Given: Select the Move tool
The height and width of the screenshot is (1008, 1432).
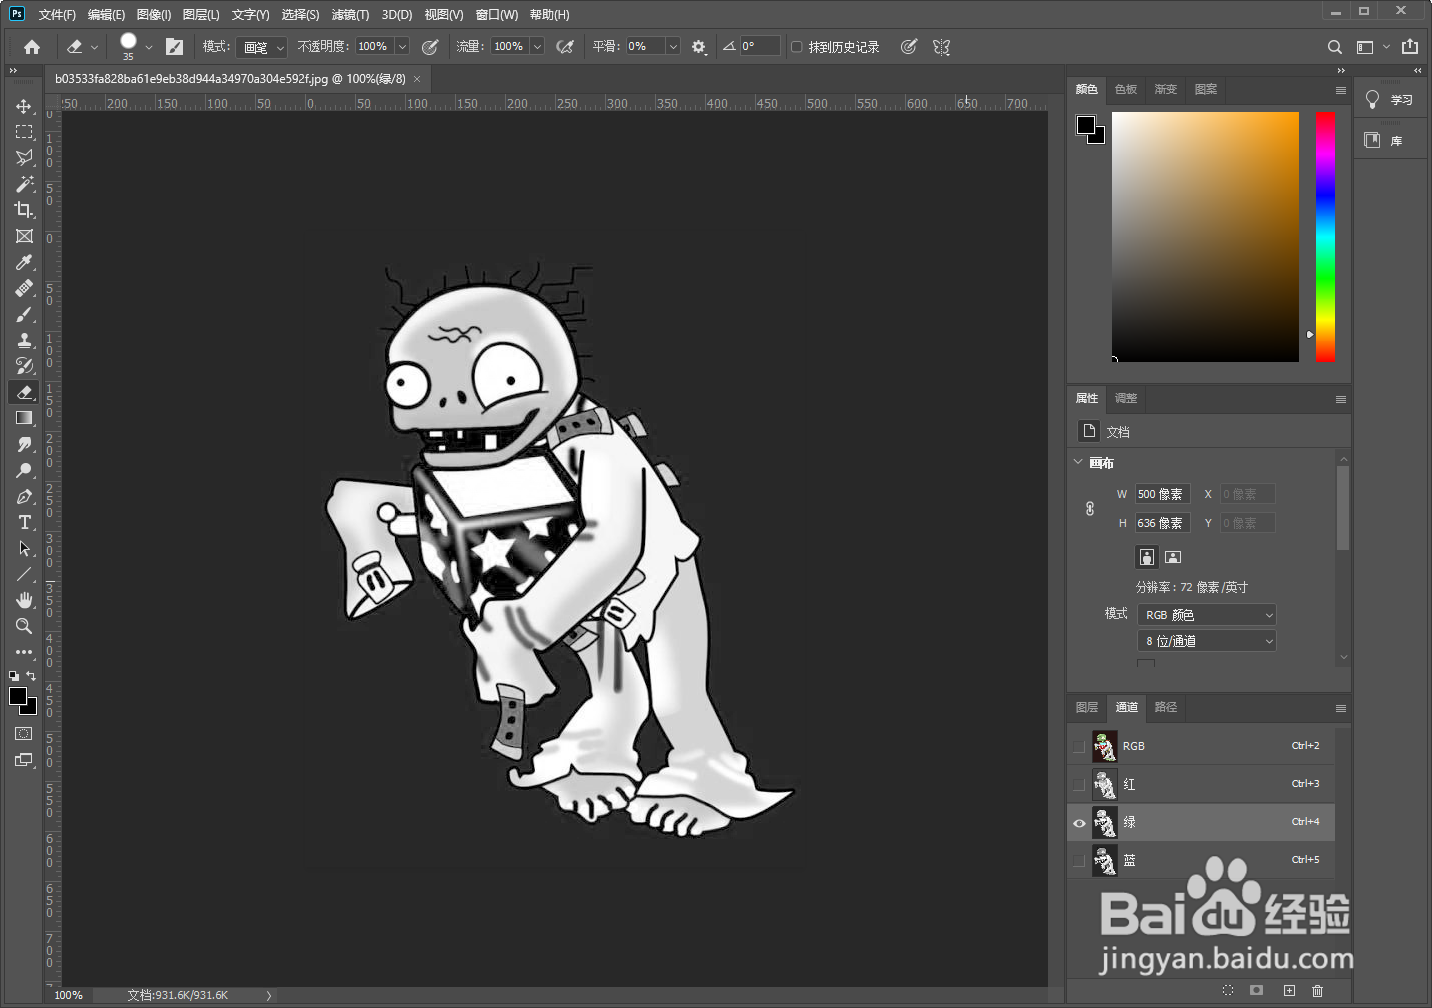Looking at the screenshot, I should click(24, 106).
